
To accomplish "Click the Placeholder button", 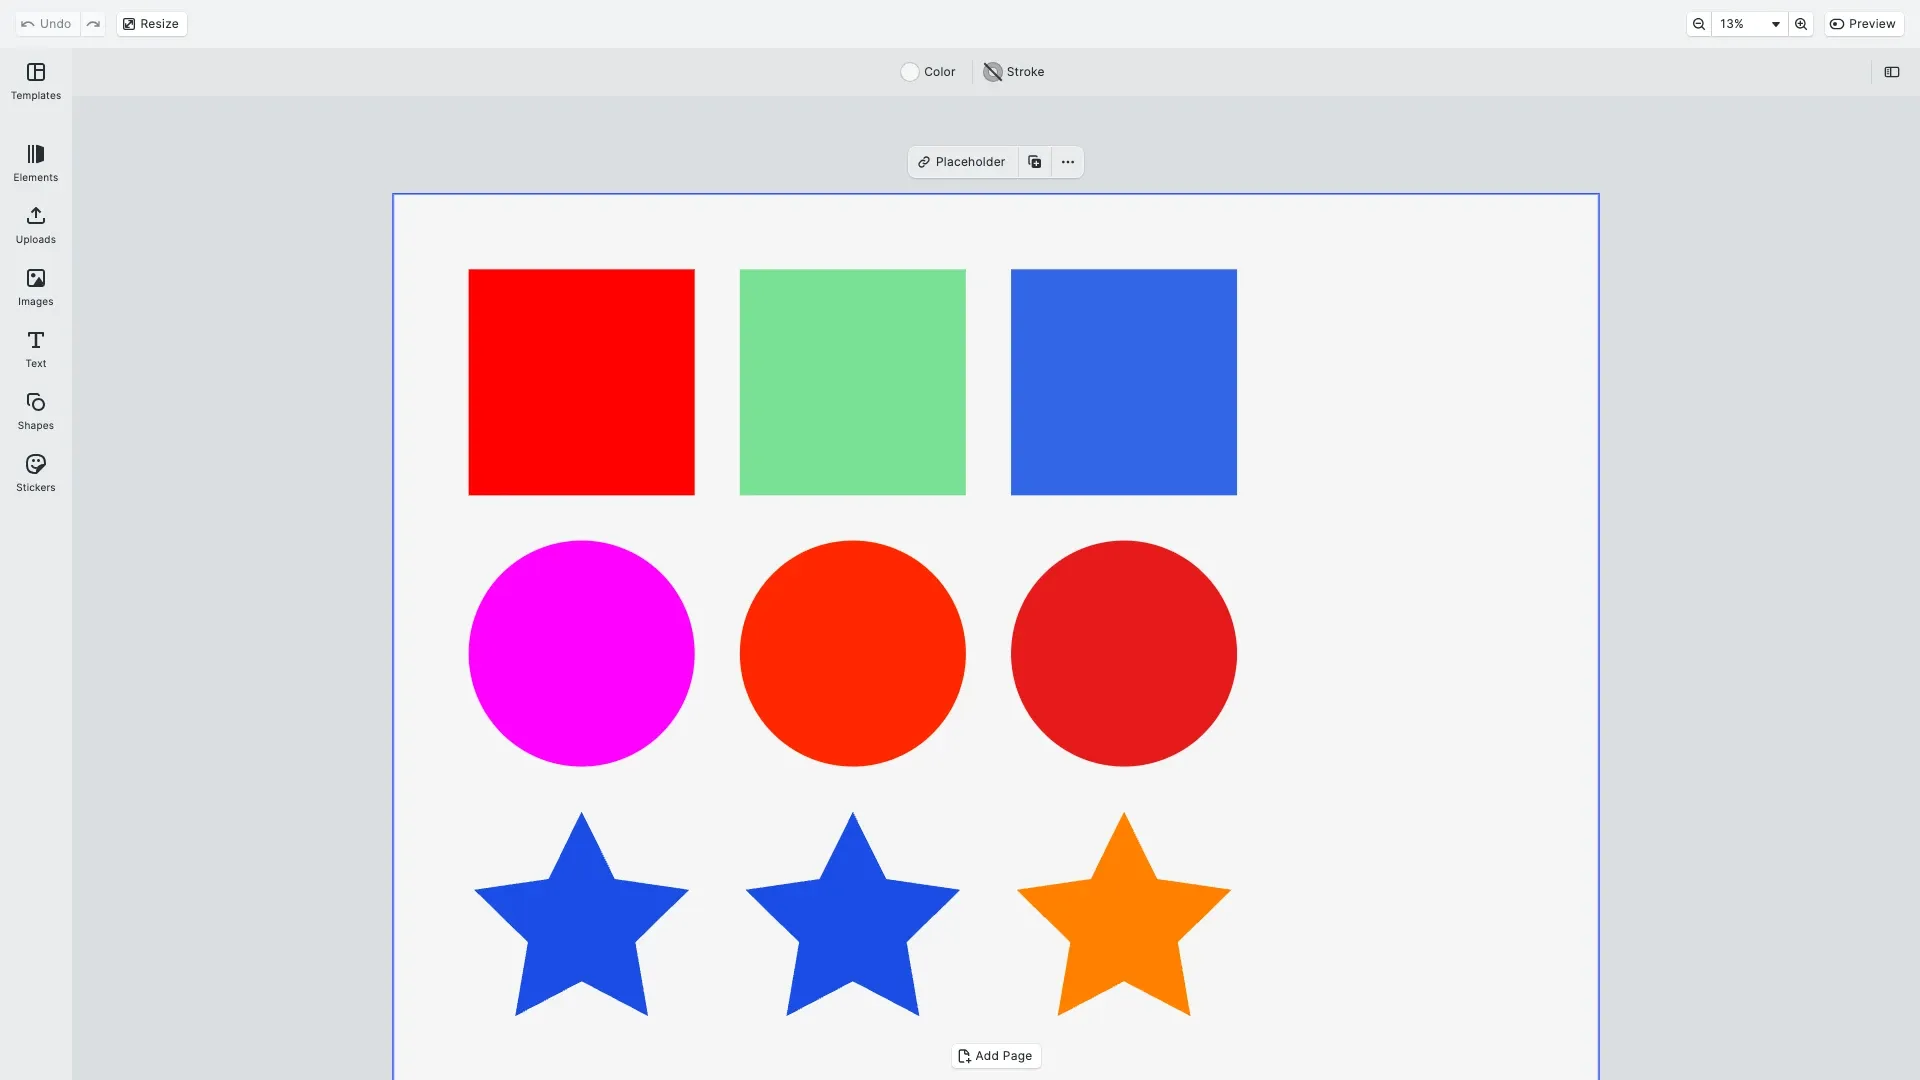I will [962, 162].
